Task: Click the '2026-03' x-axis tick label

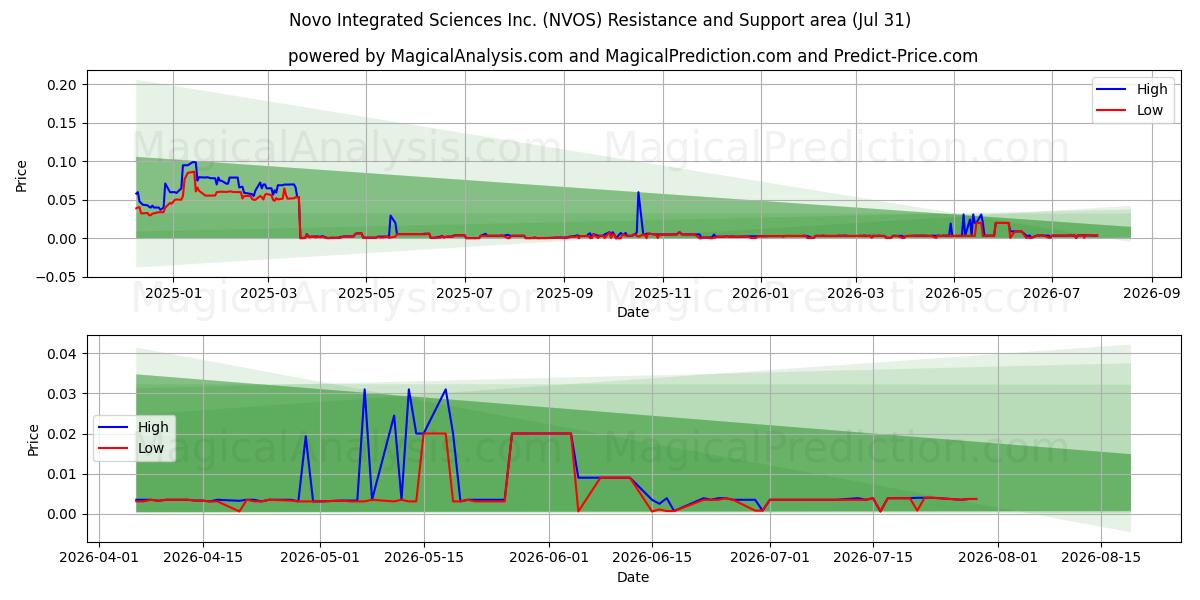Action: click(x=855, y=294)
